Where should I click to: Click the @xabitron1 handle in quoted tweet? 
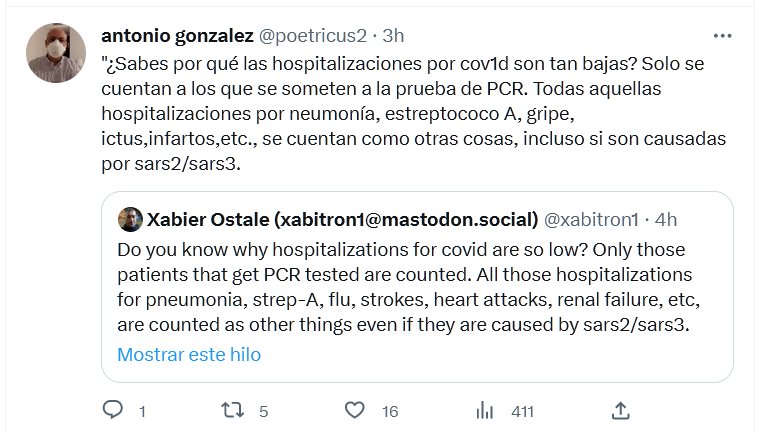click(591, 219)
